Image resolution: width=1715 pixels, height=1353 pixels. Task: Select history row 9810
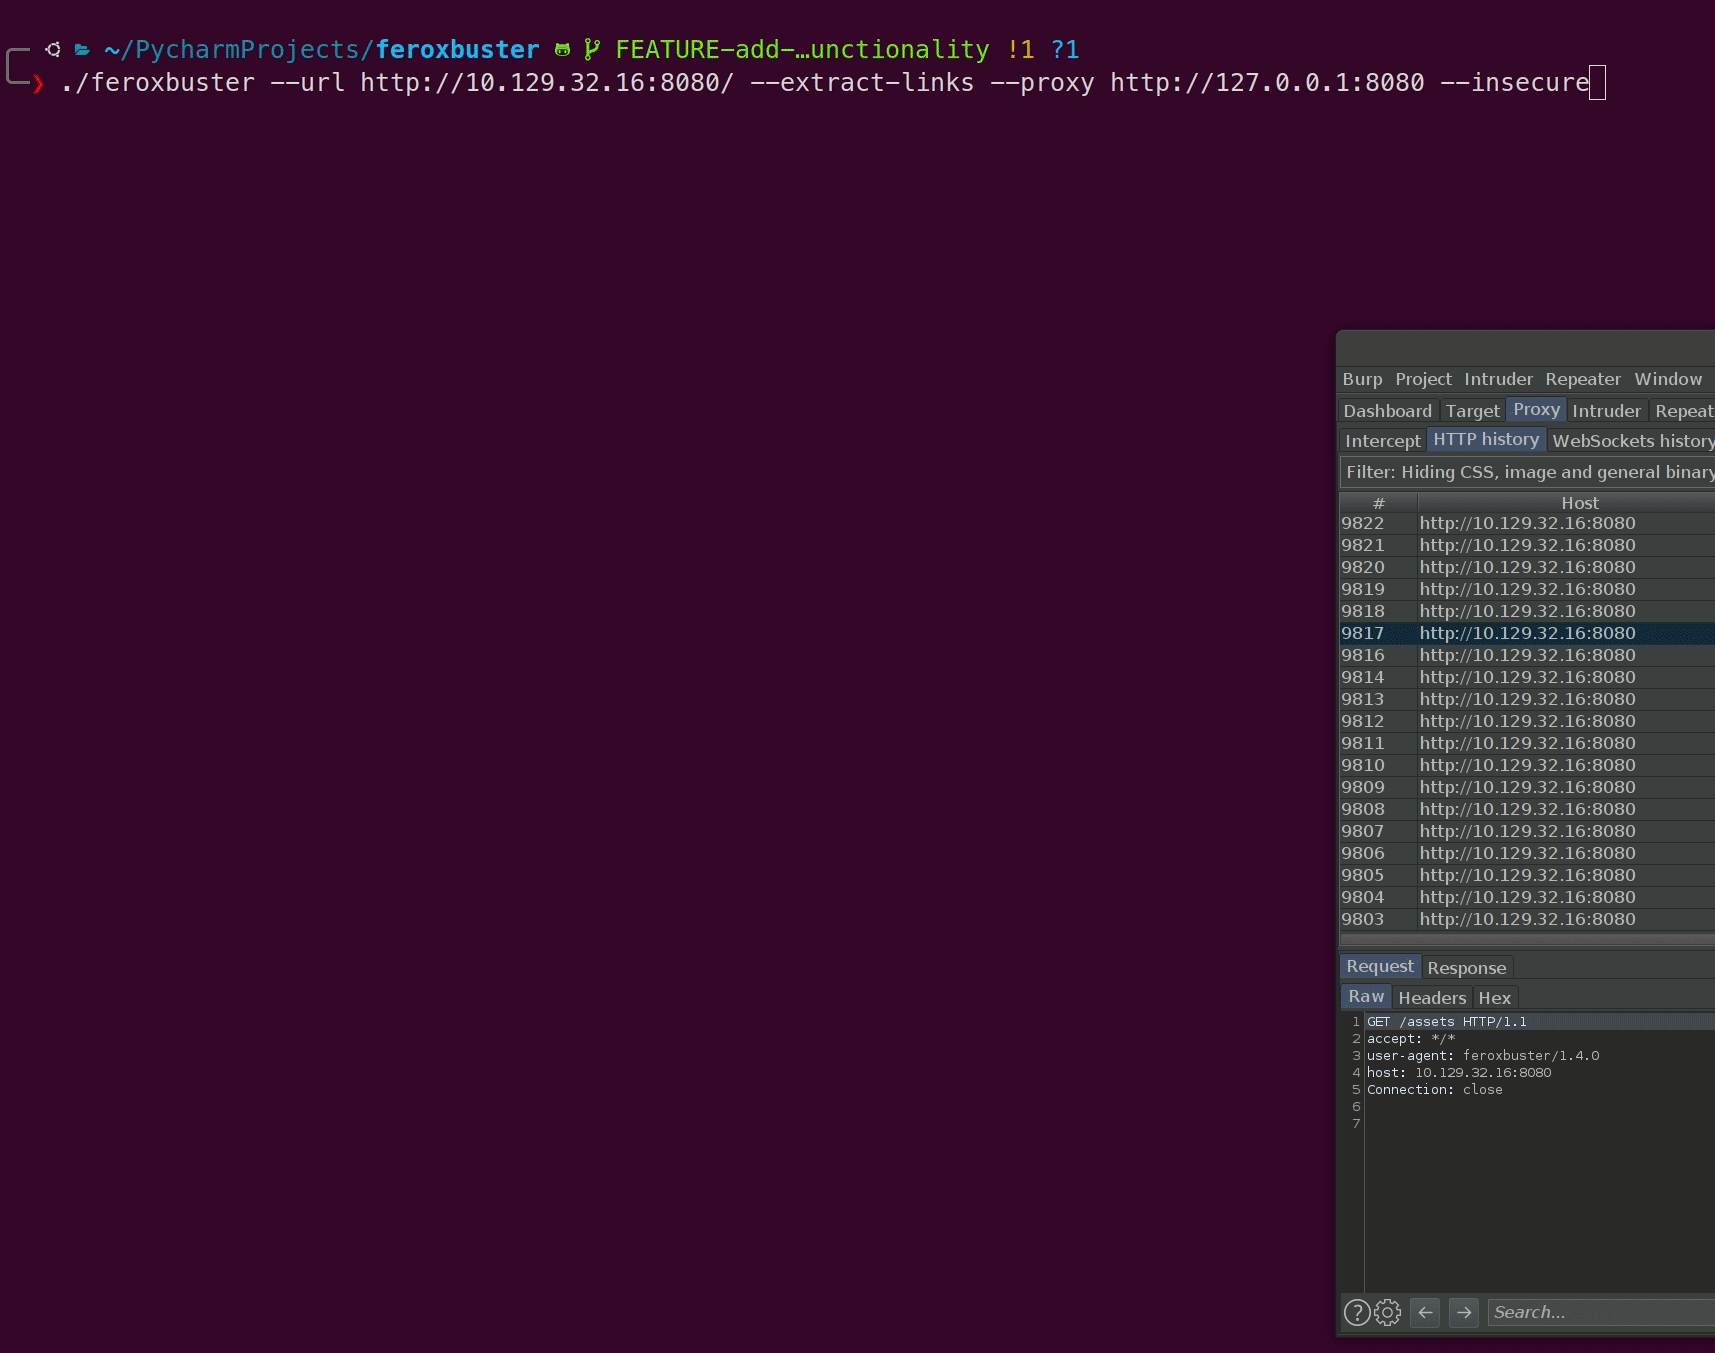(x=1527, y=765)
